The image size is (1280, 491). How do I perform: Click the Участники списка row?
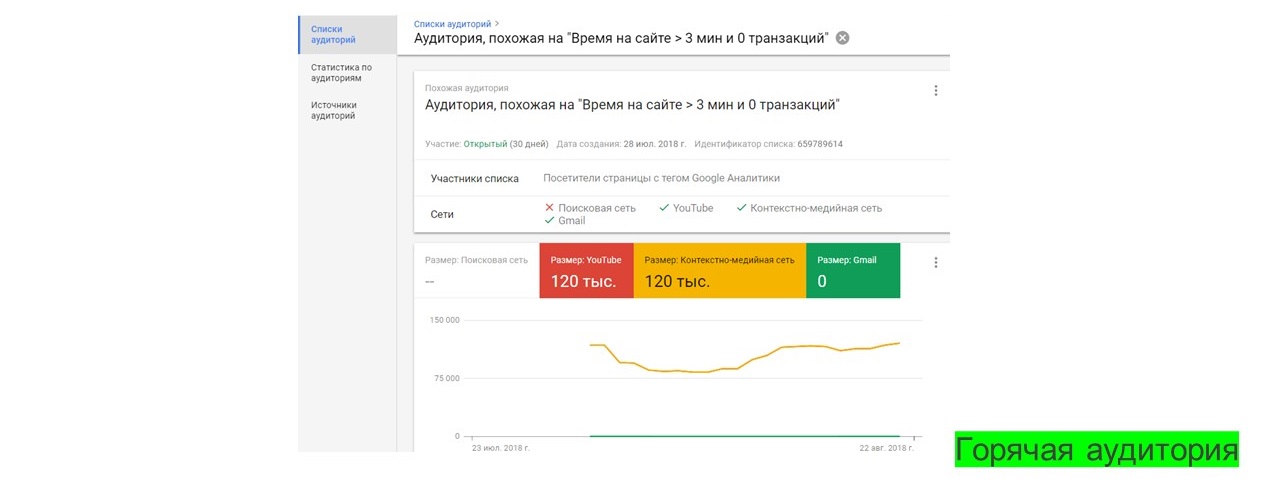(x=474, y=179)
